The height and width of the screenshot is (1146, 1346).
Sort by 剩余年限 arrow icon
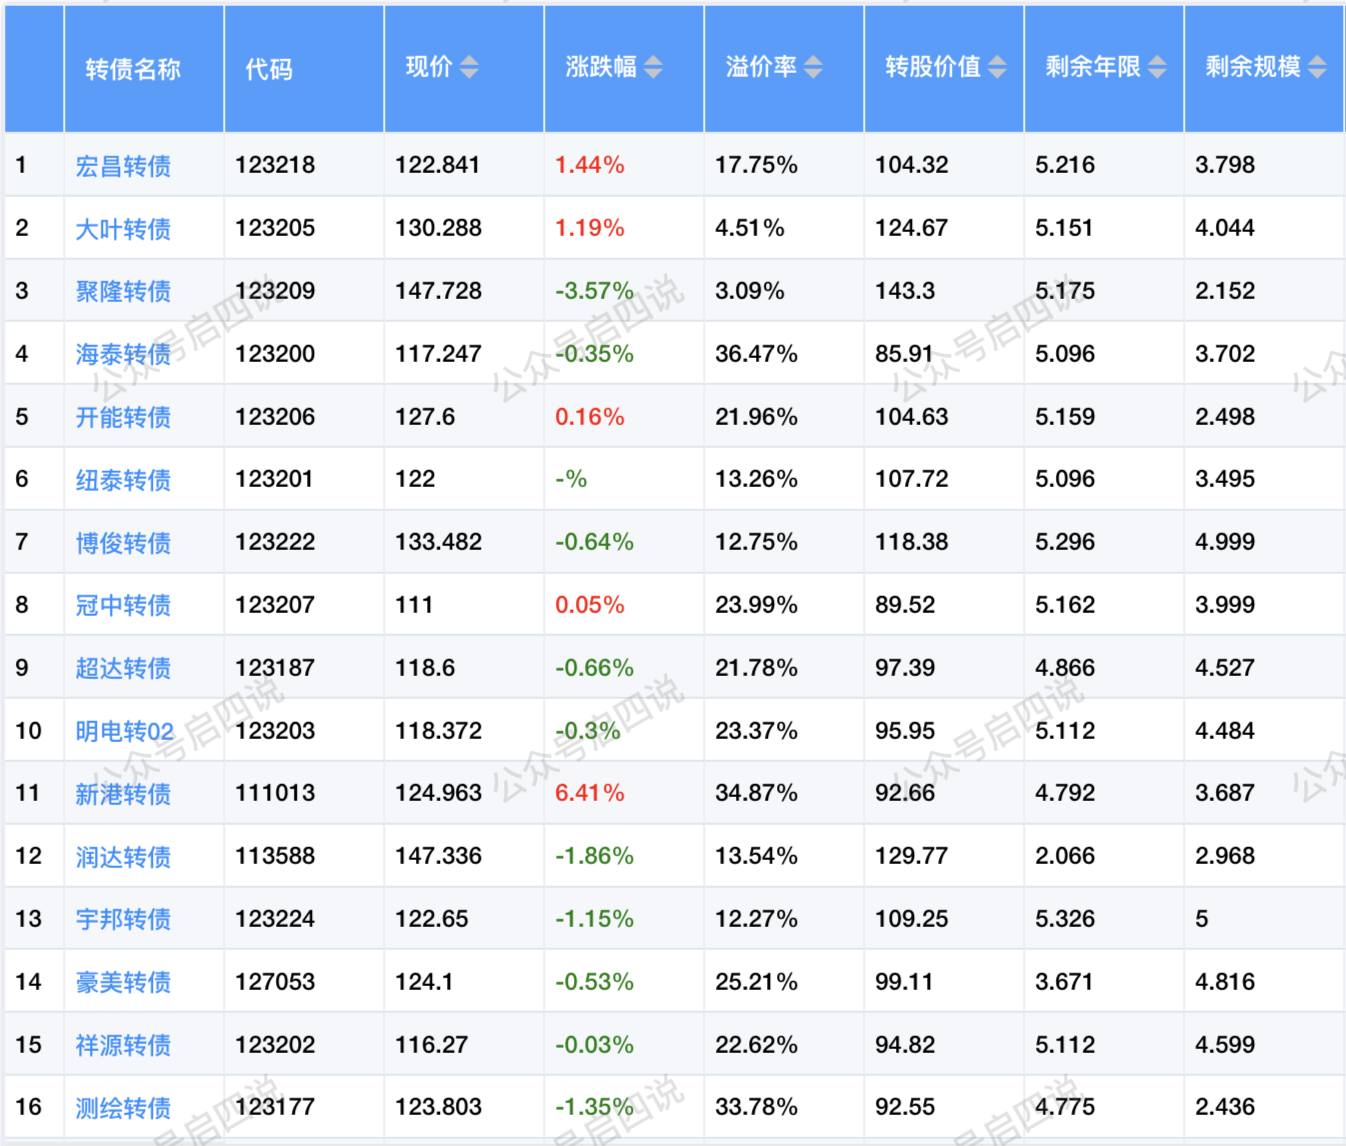(x=1157, y=67)
